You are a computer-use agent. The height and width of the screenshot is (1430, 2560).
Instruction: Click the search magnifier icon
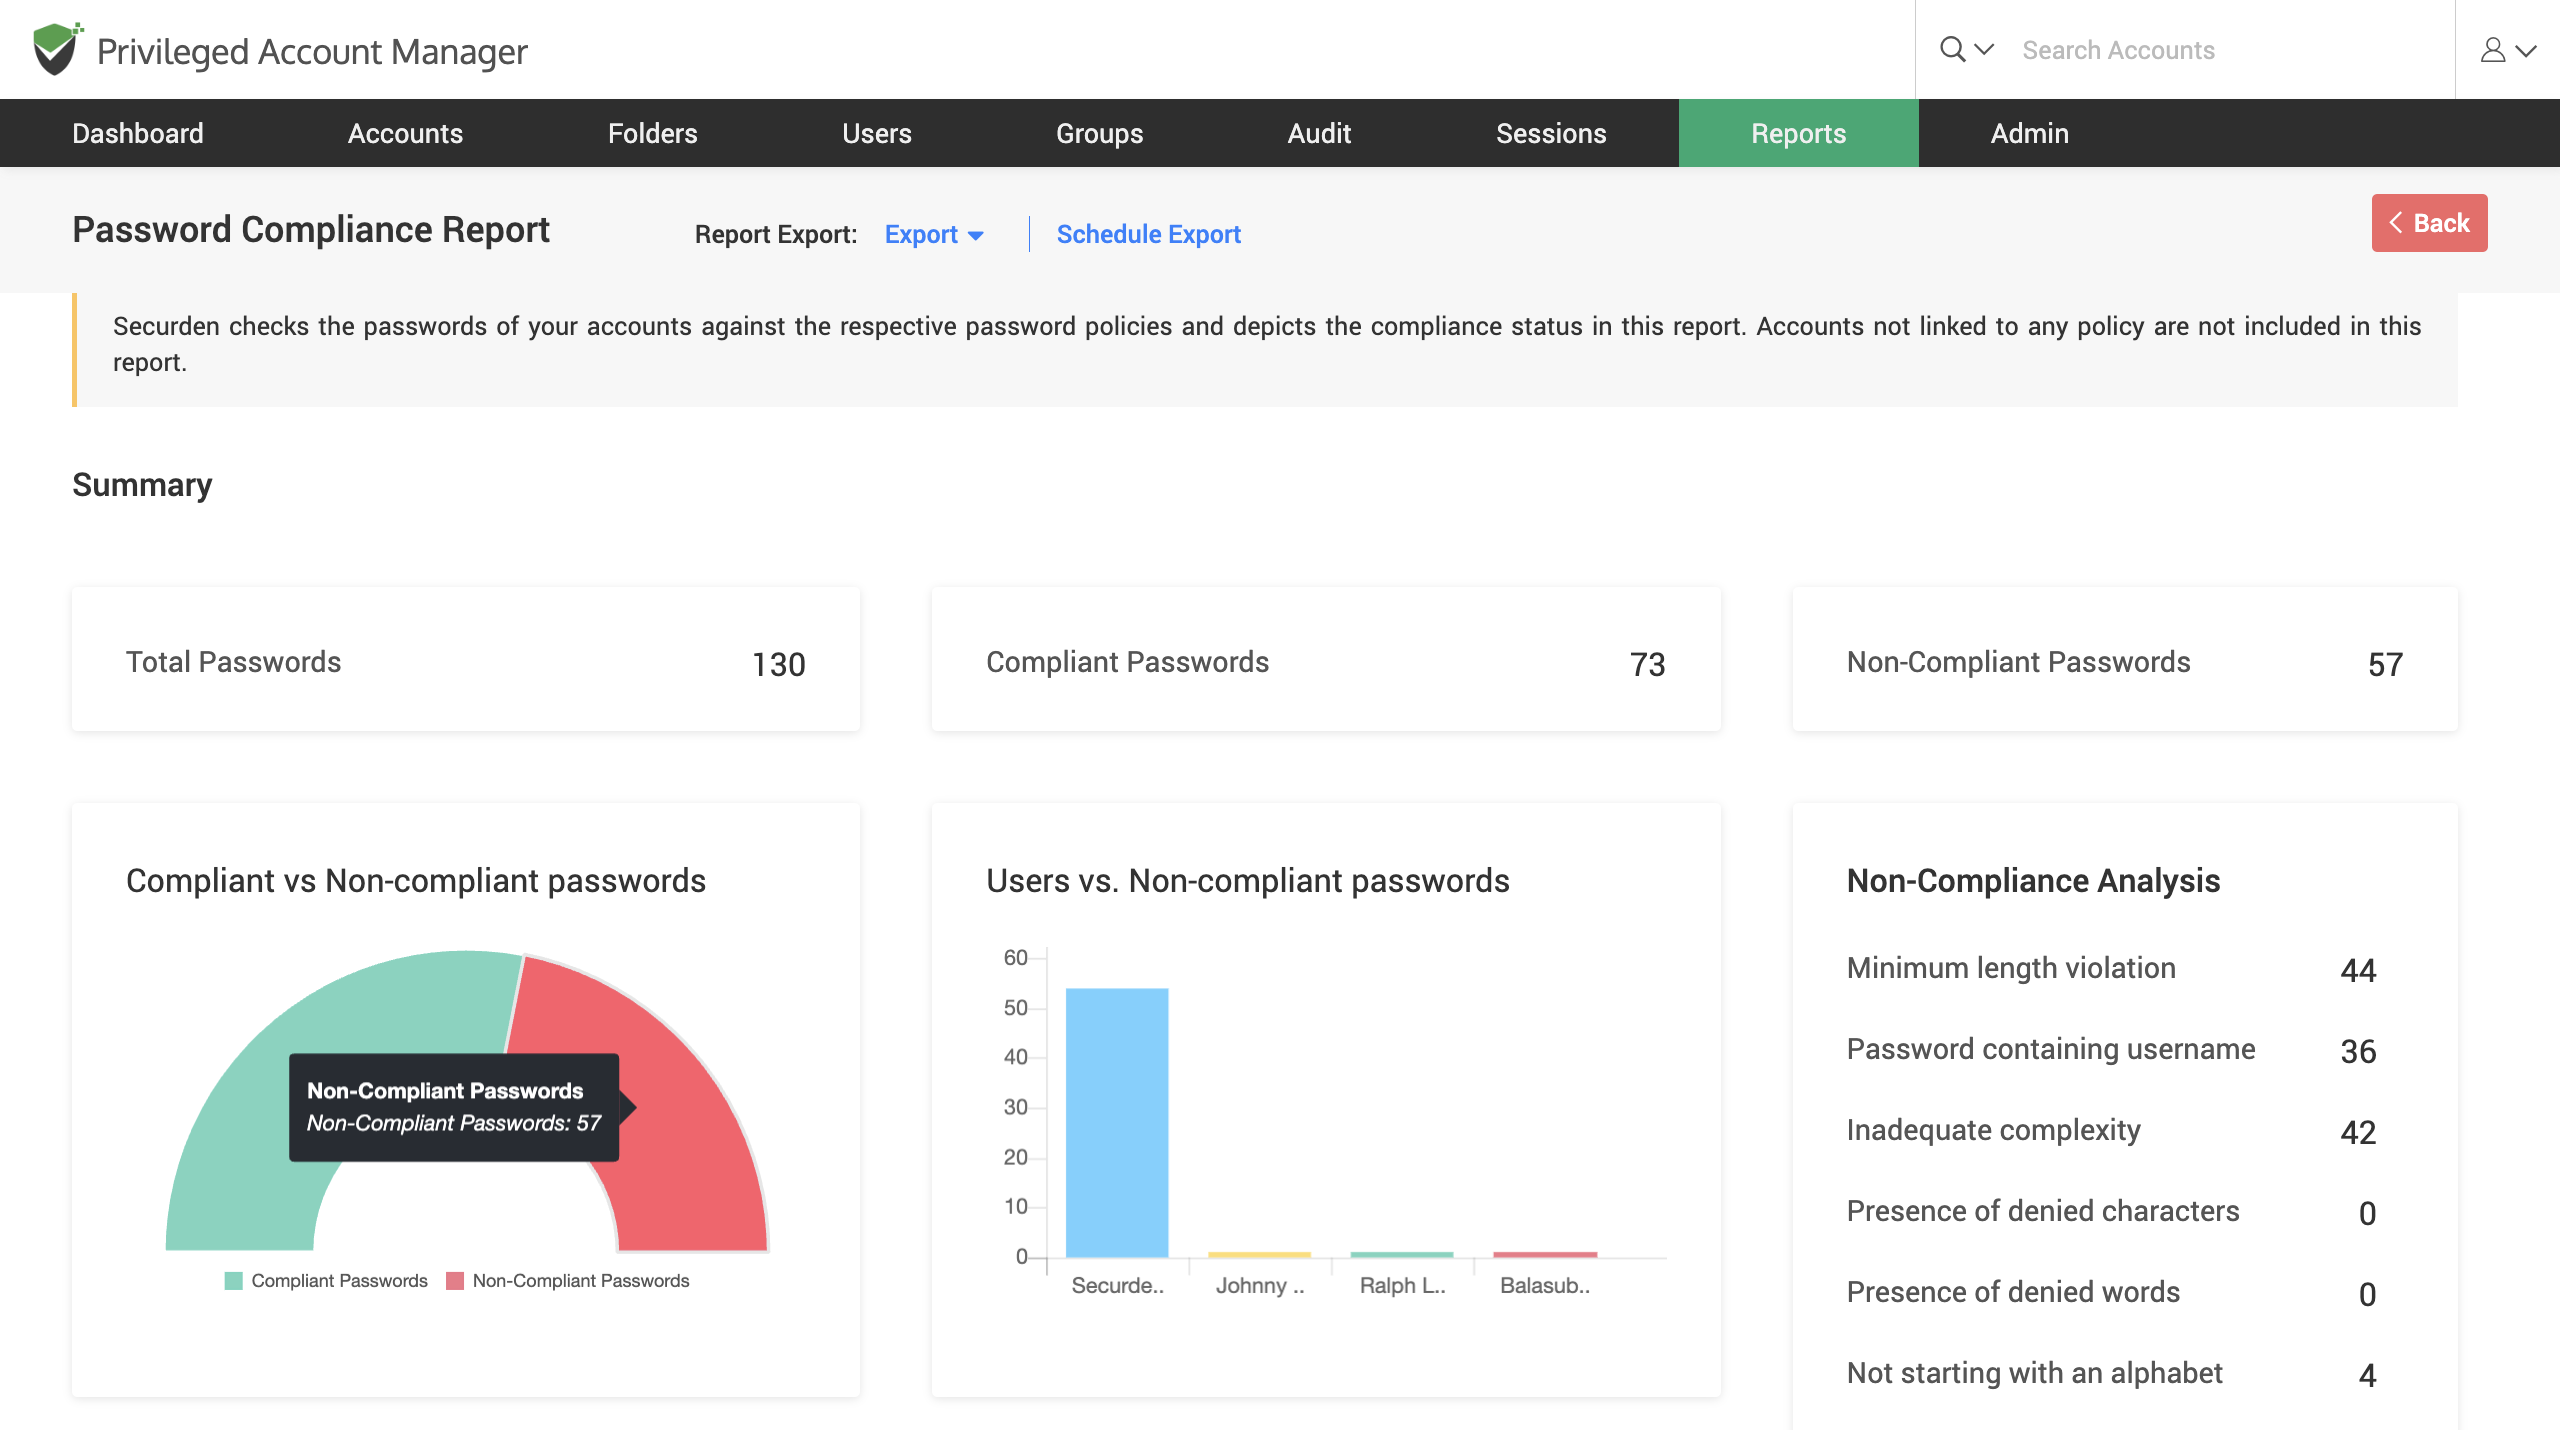coord(1950,49)
